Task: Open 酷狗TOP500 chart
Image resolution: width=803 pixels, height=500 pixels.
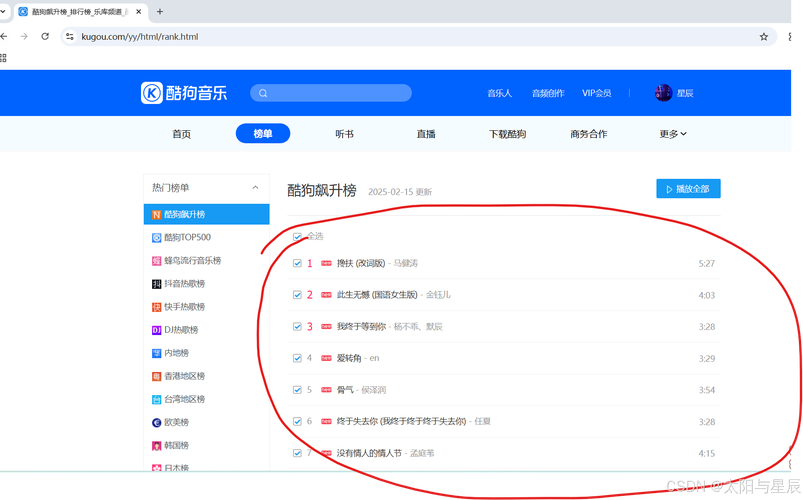Action: tap(187, 238)
